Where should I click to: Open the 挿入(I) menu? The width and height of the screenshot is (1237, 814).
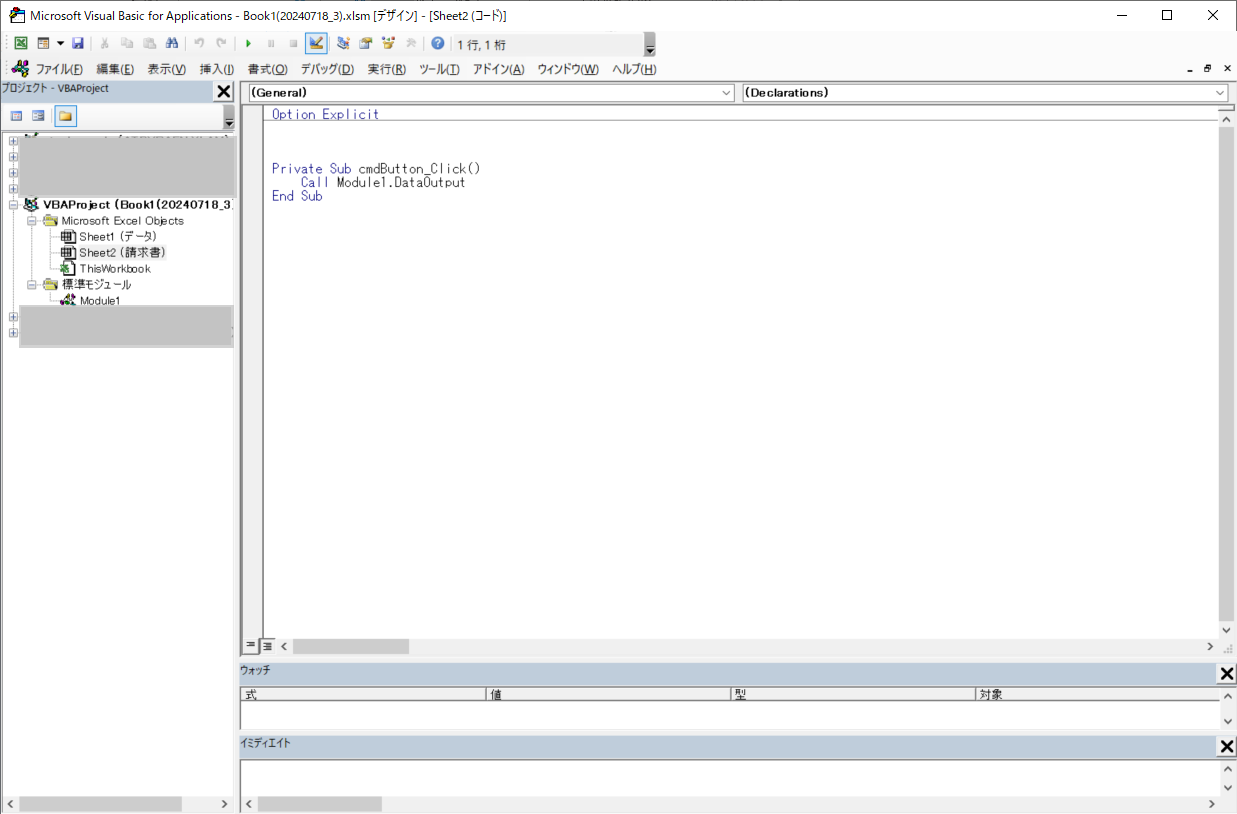point(217,69)
